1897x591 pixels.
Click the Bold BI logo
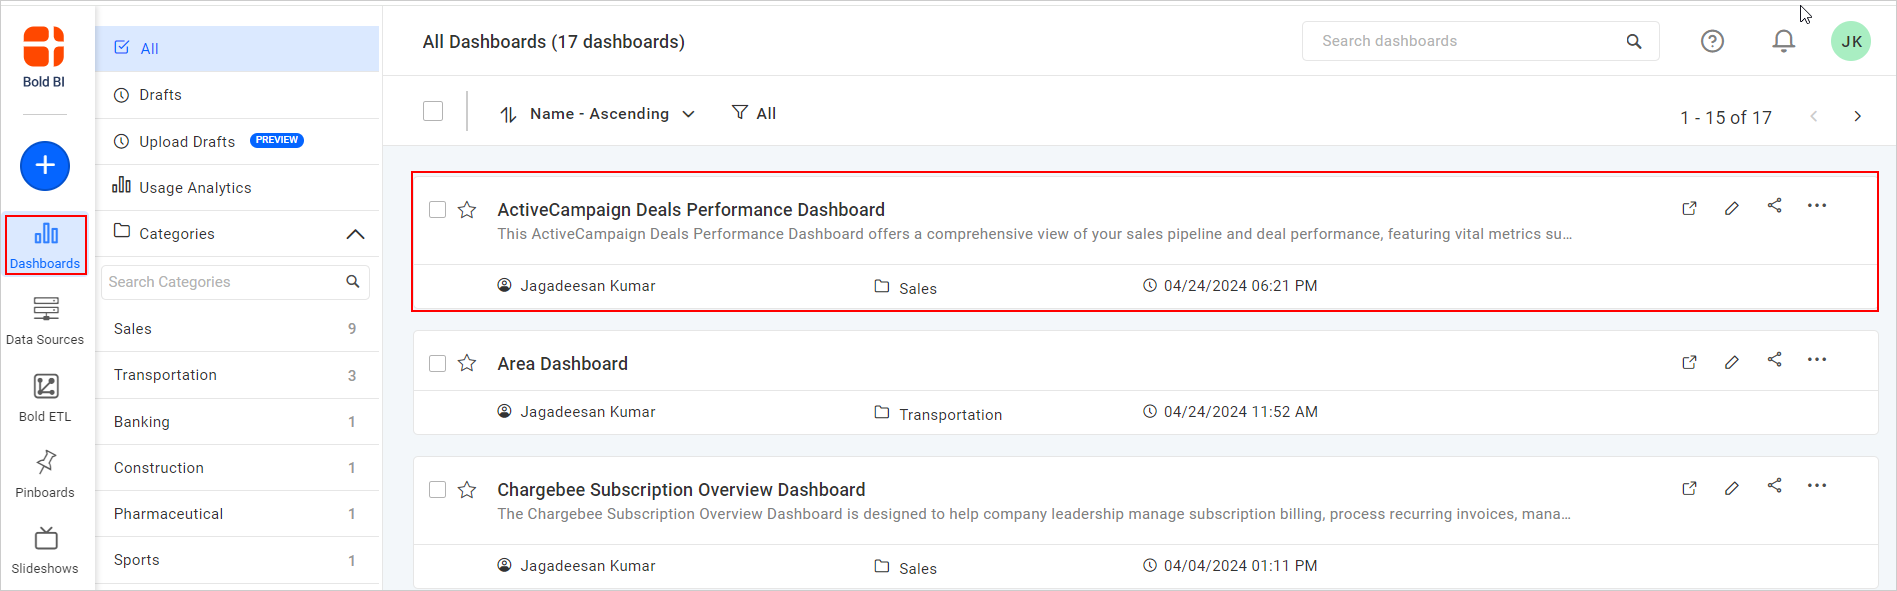(x=44, y=56)
